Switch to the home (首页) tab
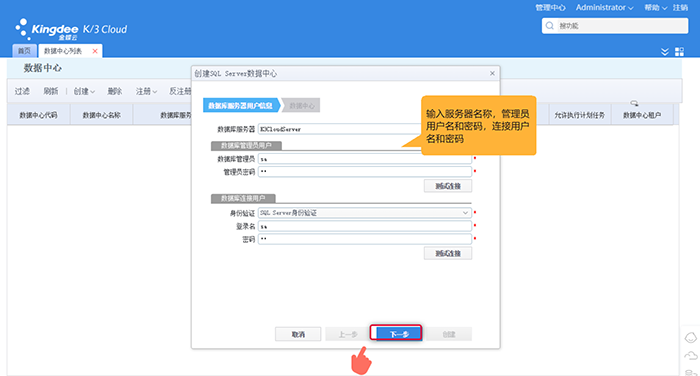 24,51
